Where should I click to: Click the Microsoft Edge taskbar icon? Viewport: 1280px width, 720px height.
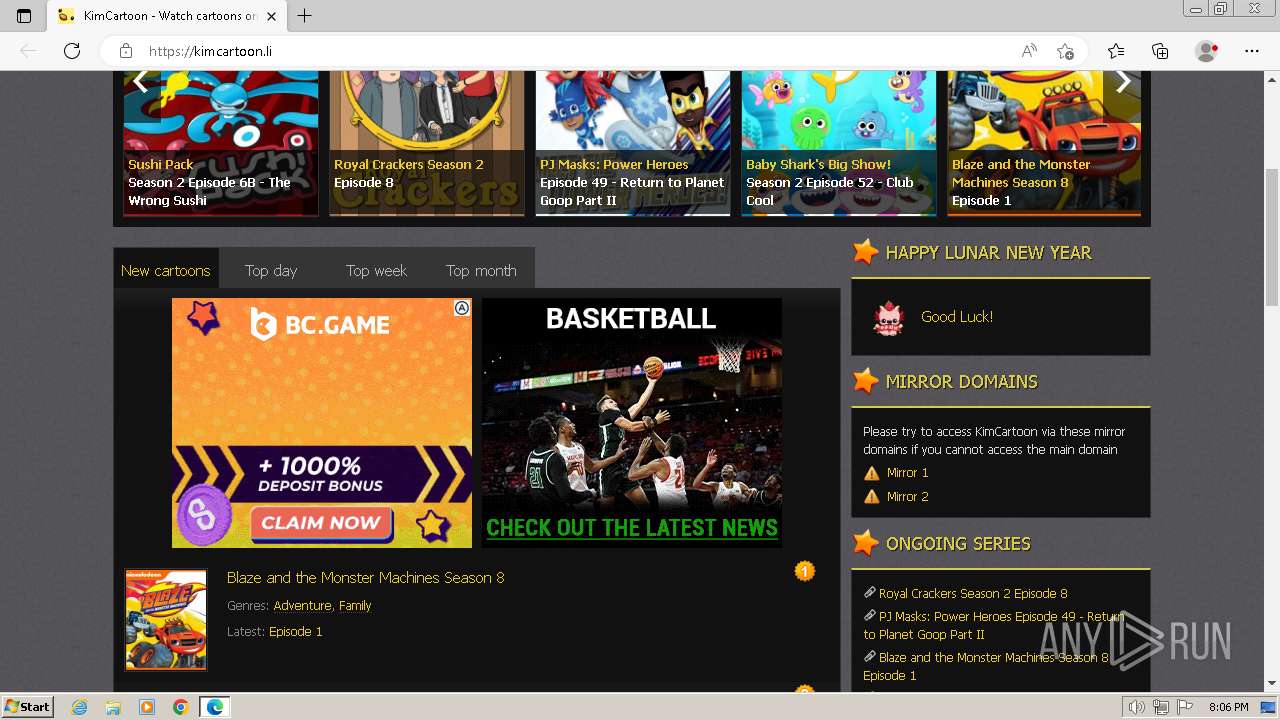coord(214,707)
